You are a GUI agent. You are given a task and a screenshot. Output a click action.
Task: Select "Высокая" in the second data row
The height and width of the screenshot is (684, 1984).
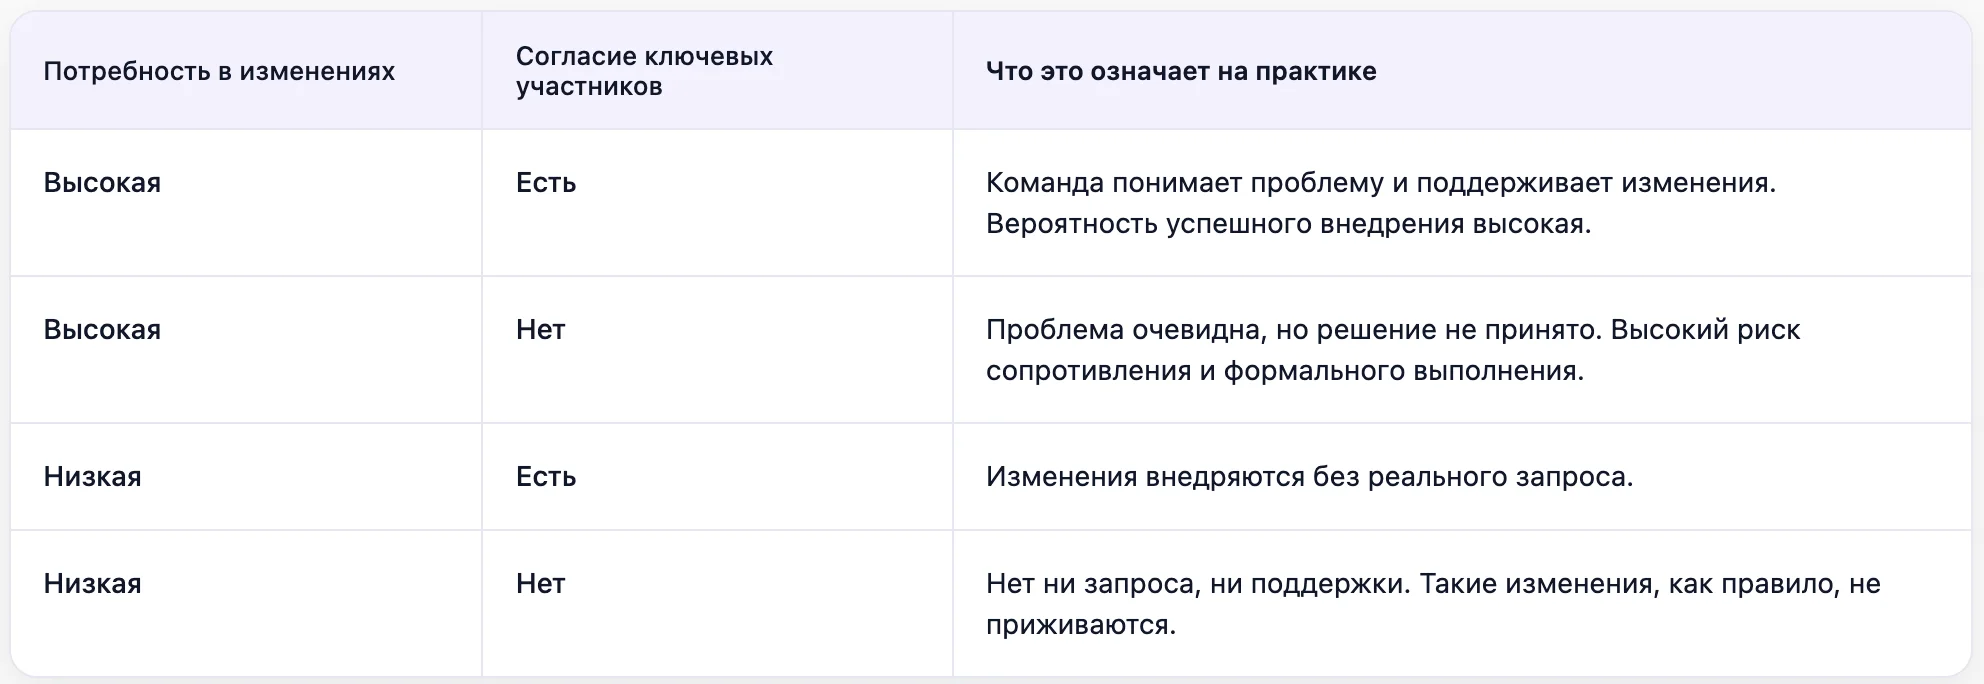102,330
